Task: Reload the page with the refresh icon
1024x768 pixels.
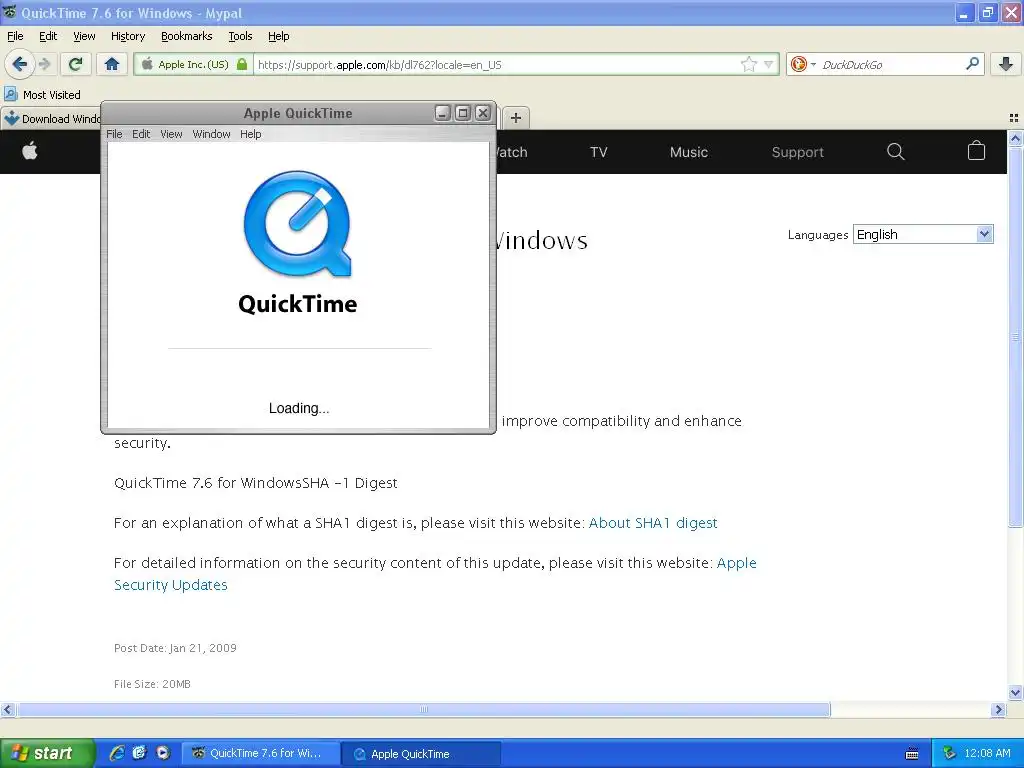Action: (76, 64)
